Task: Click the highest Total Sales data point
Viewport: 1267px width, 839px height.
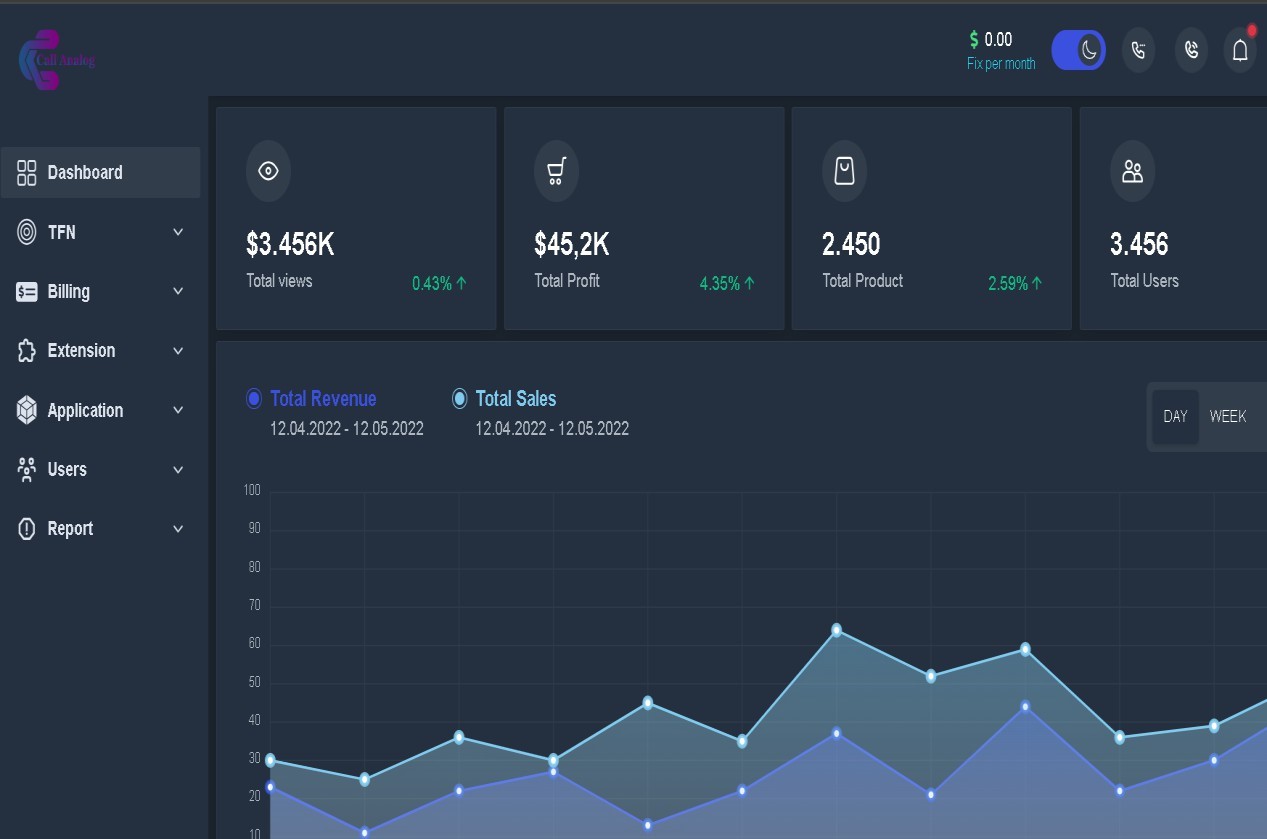Action: [x=836, y=630]
